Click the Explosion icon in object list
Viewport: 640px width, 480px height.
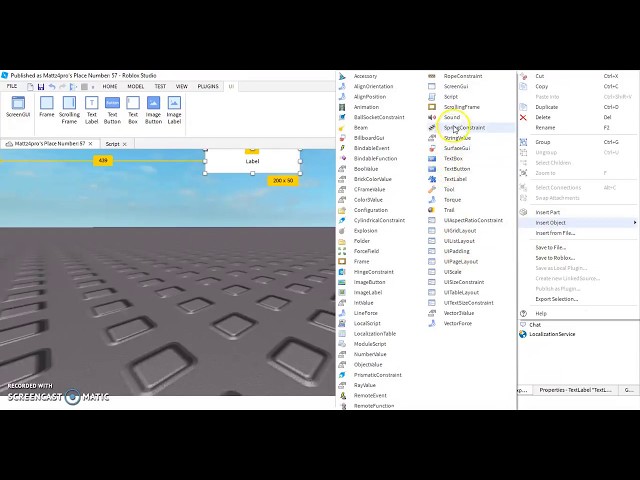pos(342,231)
